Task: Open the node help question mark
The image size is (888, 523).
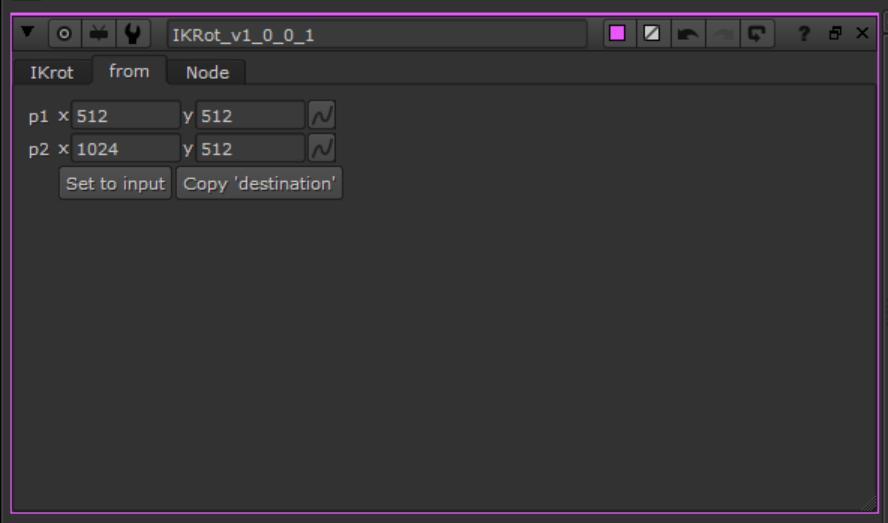Action: [x=803, y=34]
